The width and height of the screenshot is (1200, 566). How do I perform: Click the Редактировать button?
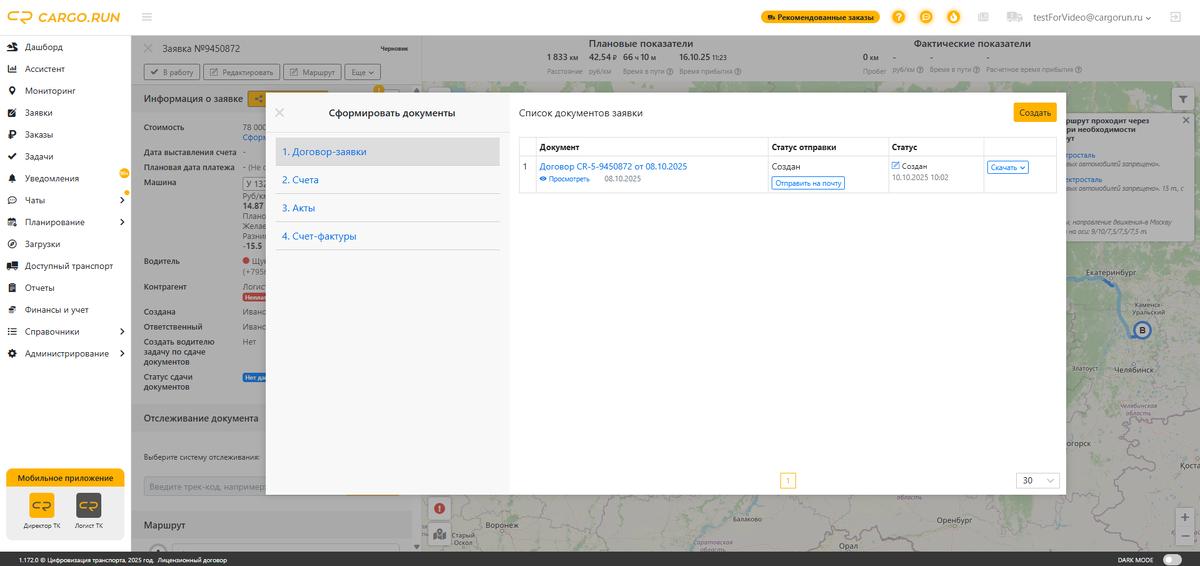click(x=241, y=72)
